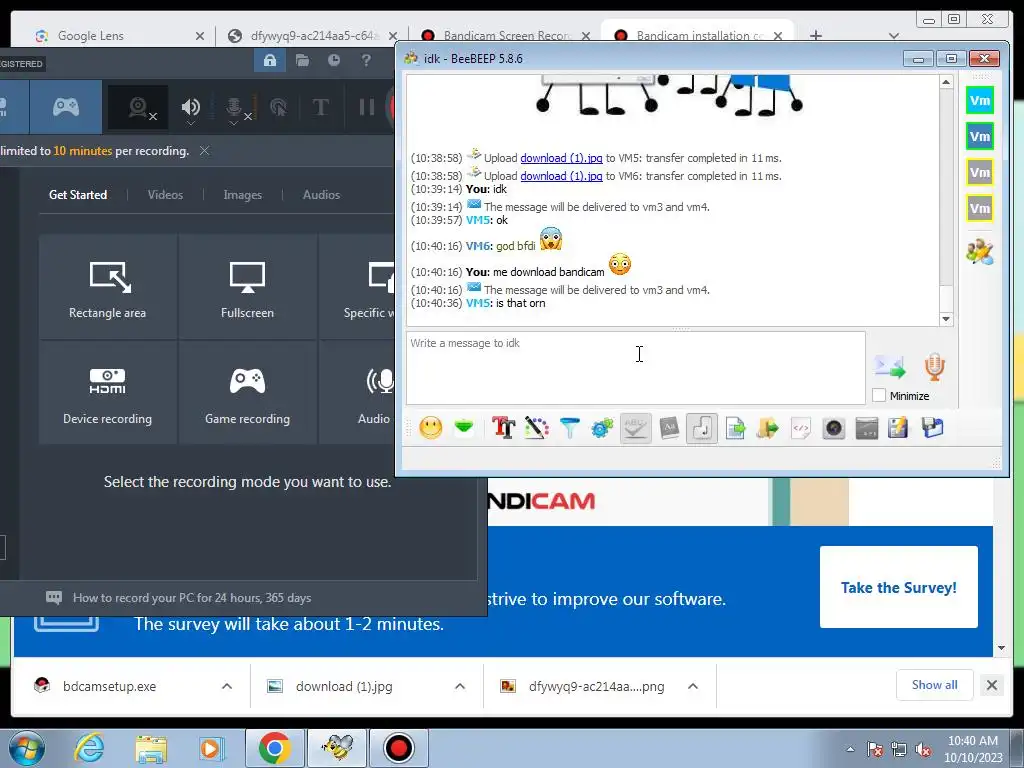Select Bandicam game recording mode gamepad tab
This screenshot has width=1024, height=768.
click(x=66, y=107)
